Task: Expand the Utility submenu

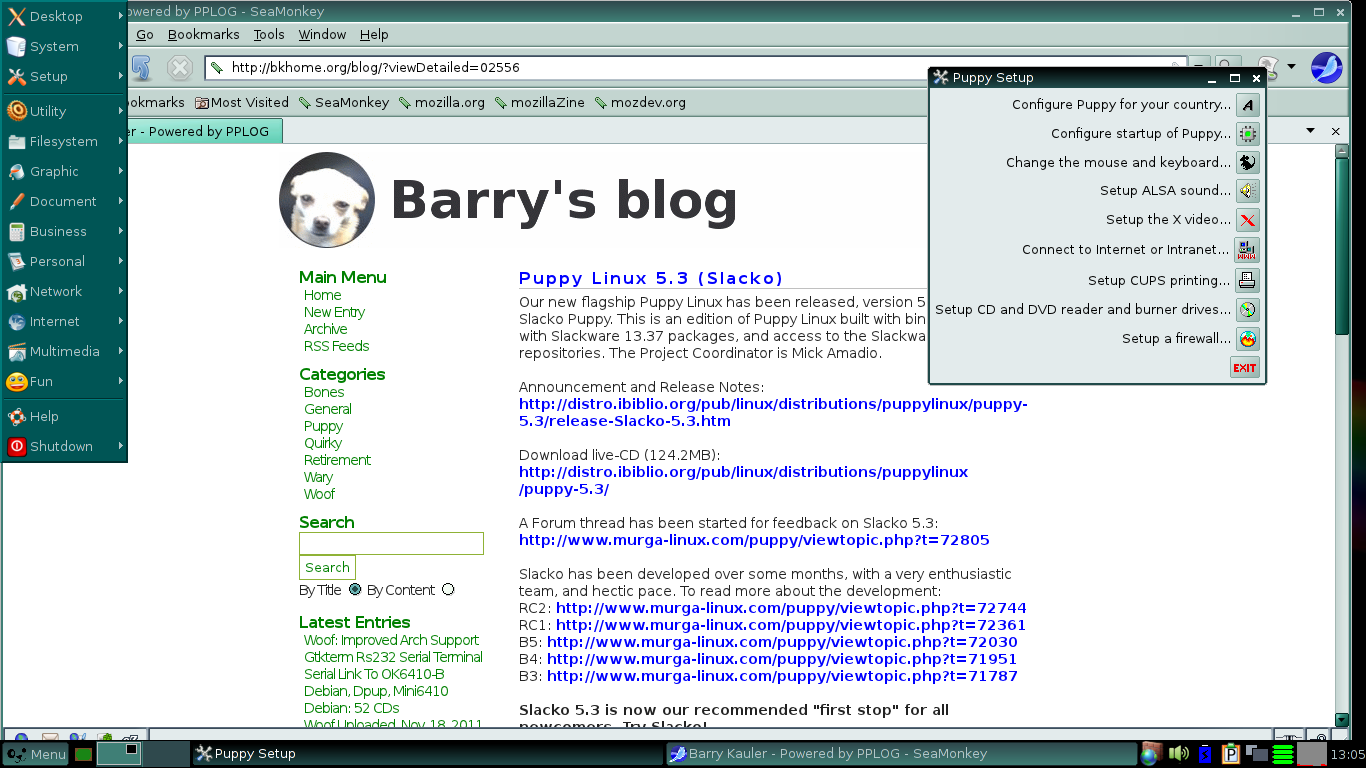Action: (64, 111)
